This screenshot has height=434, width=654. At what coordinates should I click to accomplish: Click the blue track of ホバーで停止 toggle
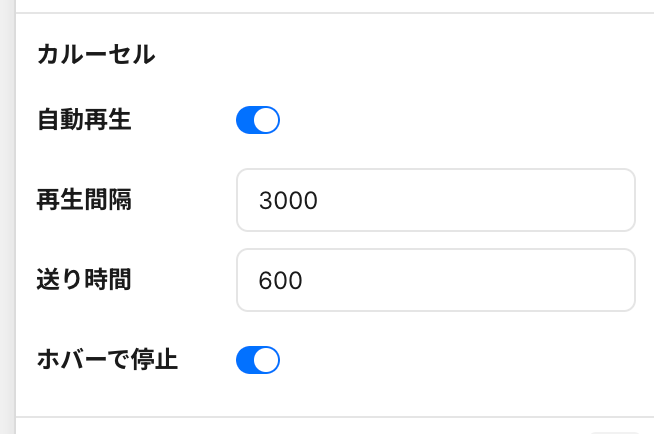(245, 360)
